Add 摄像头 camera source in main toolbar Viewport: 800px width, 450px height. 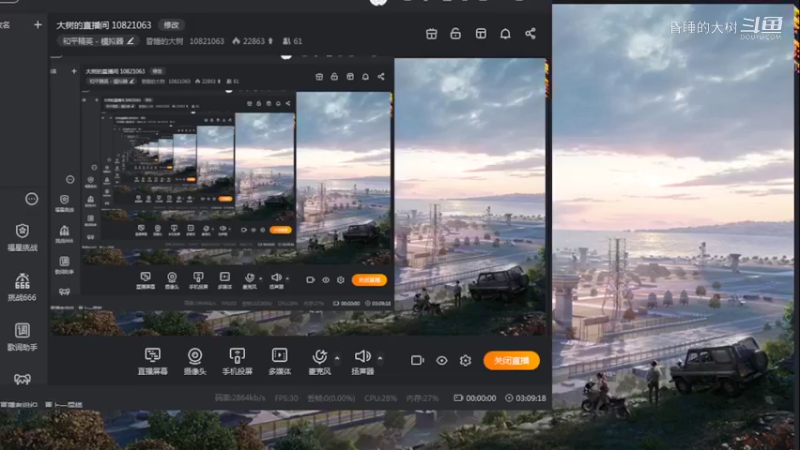[x=195, y=361]
